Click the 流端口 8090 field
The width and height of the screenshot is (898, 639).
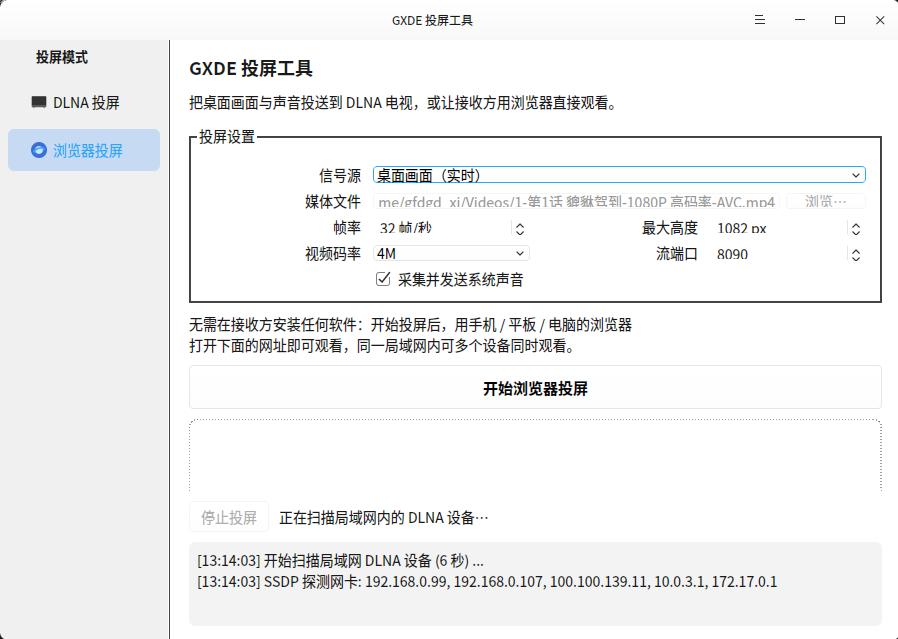[779, 254]
